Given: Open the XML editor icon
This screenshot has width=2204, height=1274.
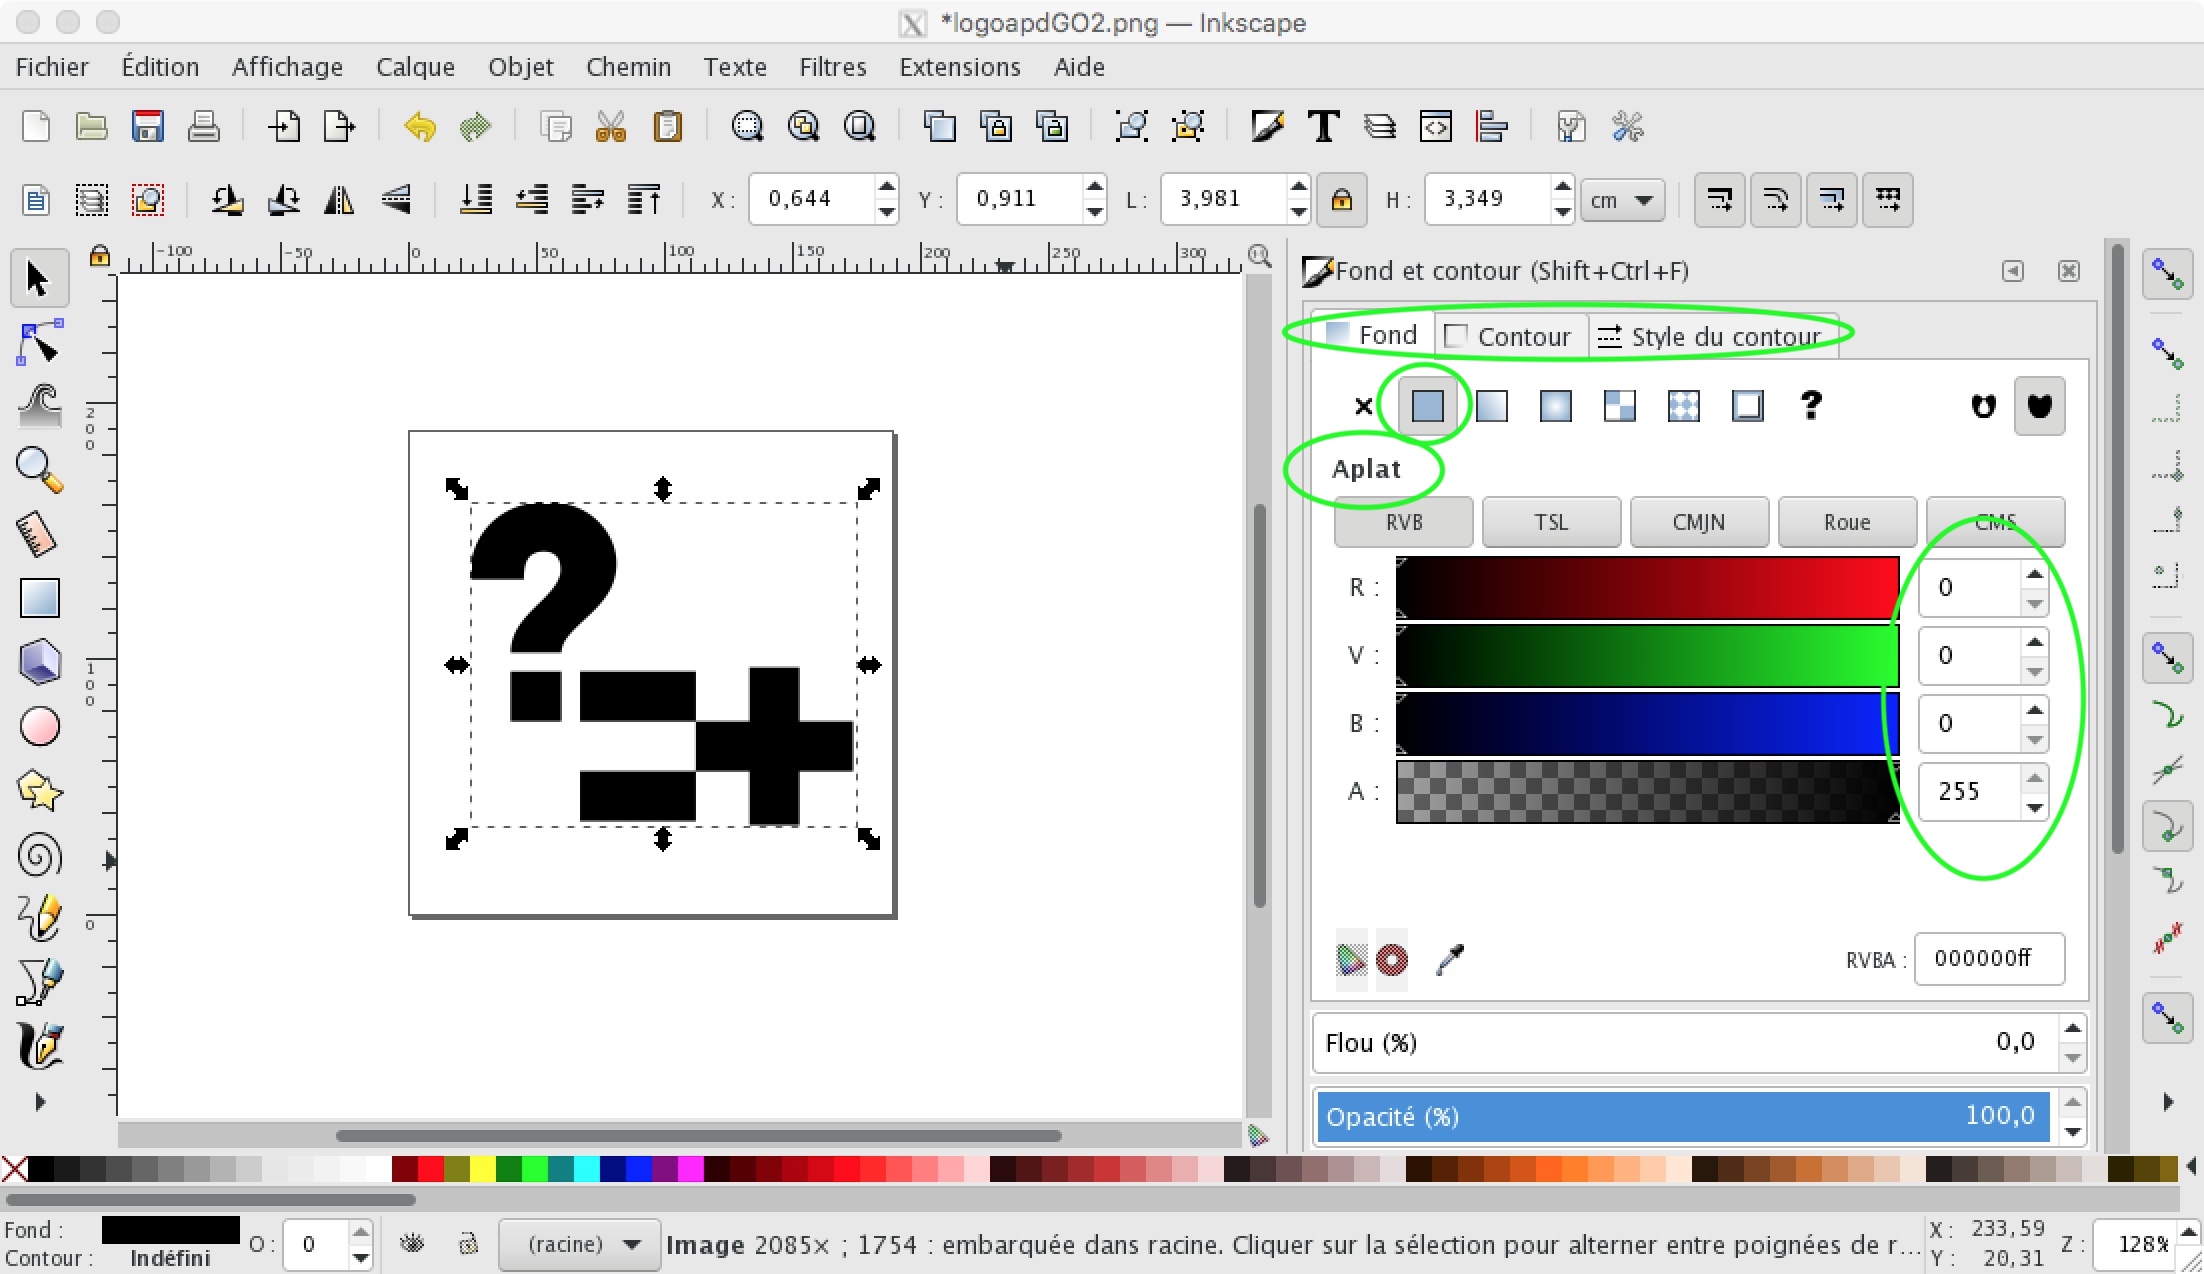Looking at the screenshot, I should [x=1436, y=127].
